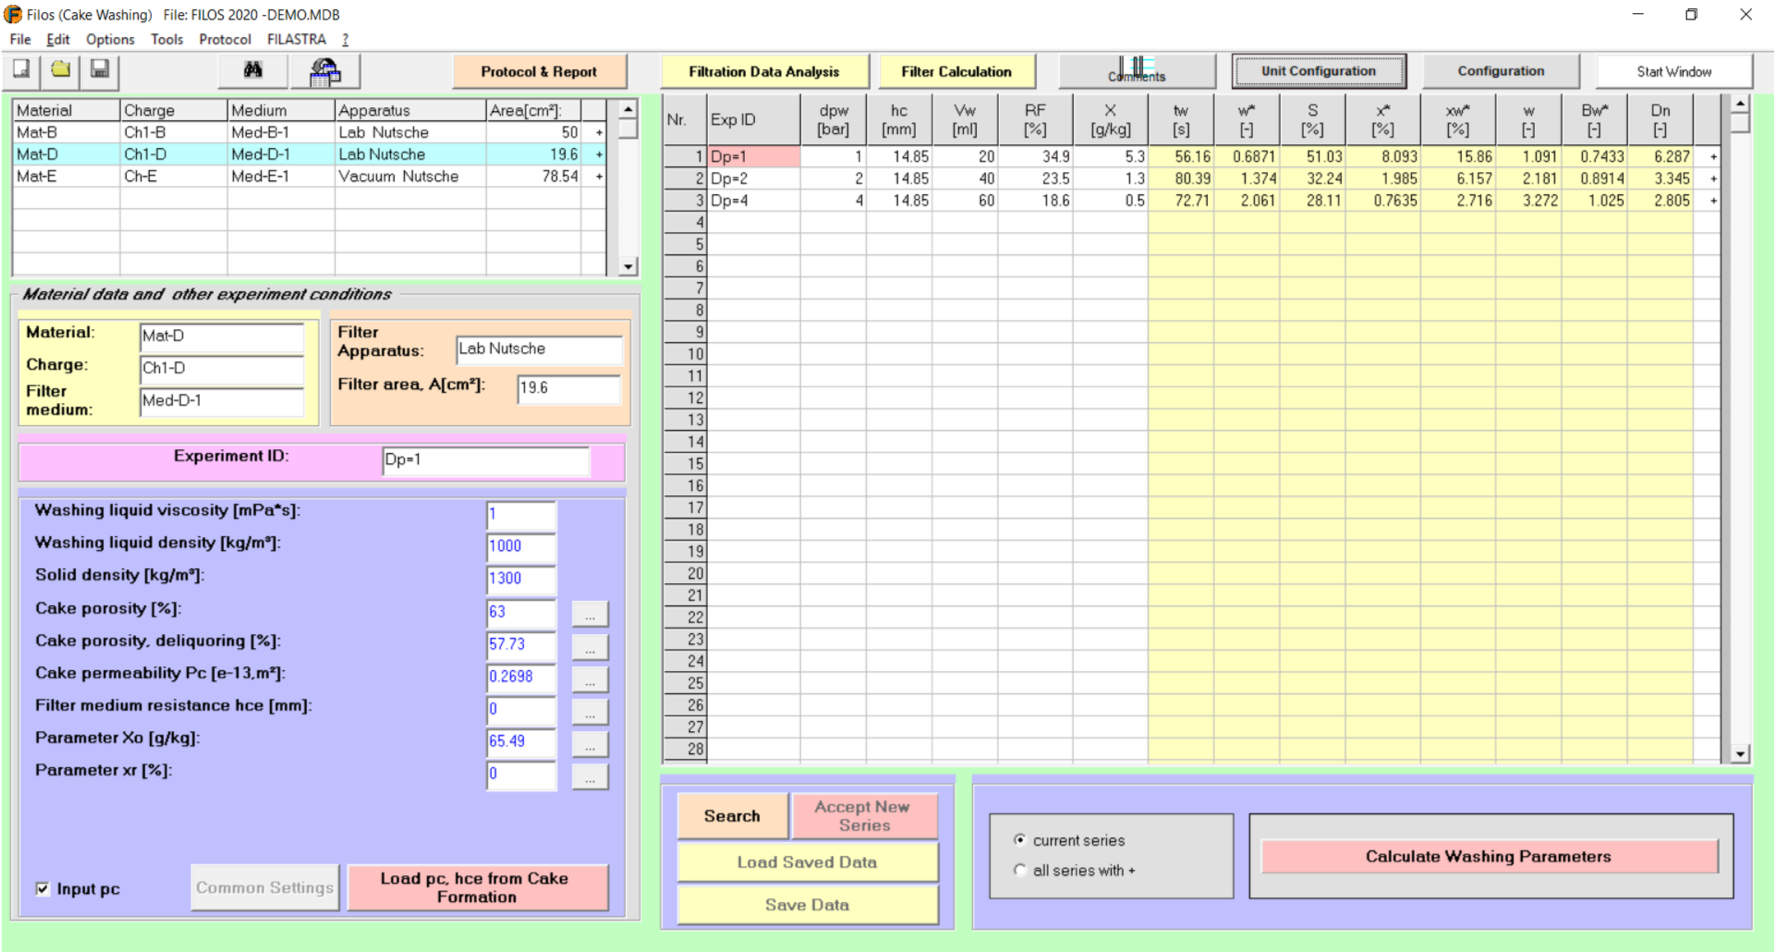Image resolution: width=1774 pixels, height=952 pixels.
Task: Click the + marker on the Dp=2 row
Action: point(1713,179)
